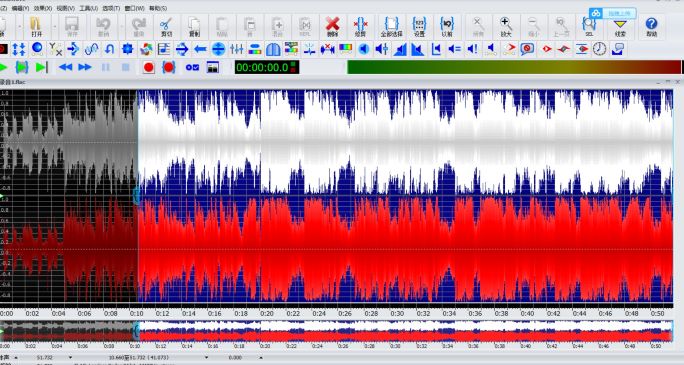Screen dimensions: 684x365
Task: Open the selection range dropdown in status bar
Action: 207,358
